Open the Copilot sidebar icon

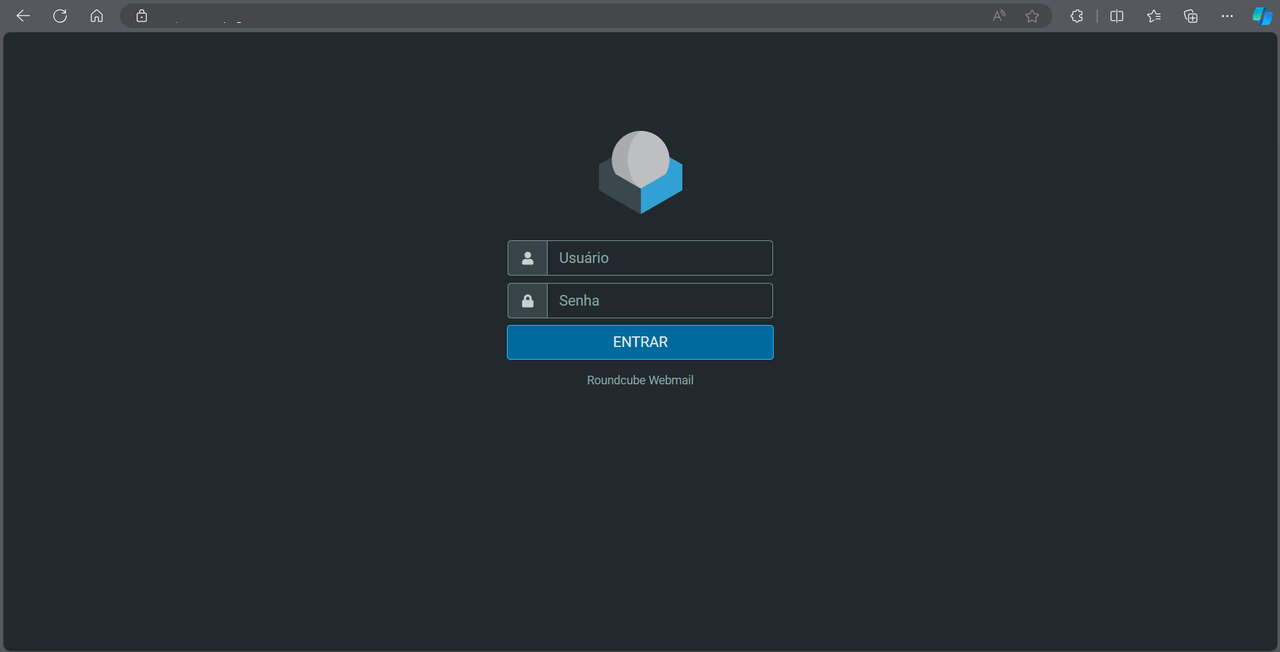point(1262,16)
